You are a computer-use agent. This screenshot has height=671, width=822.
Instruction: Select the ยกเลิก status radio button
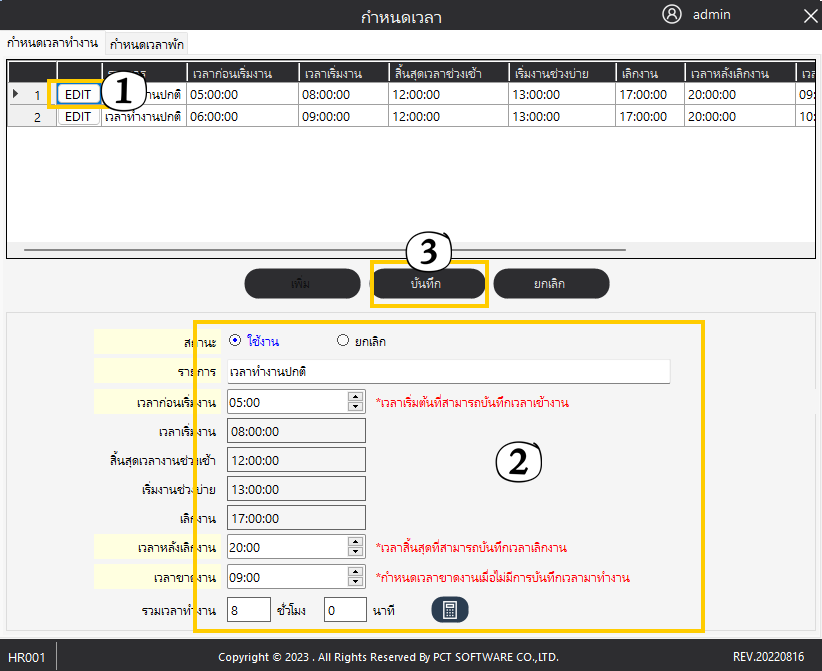pos(343,340)
